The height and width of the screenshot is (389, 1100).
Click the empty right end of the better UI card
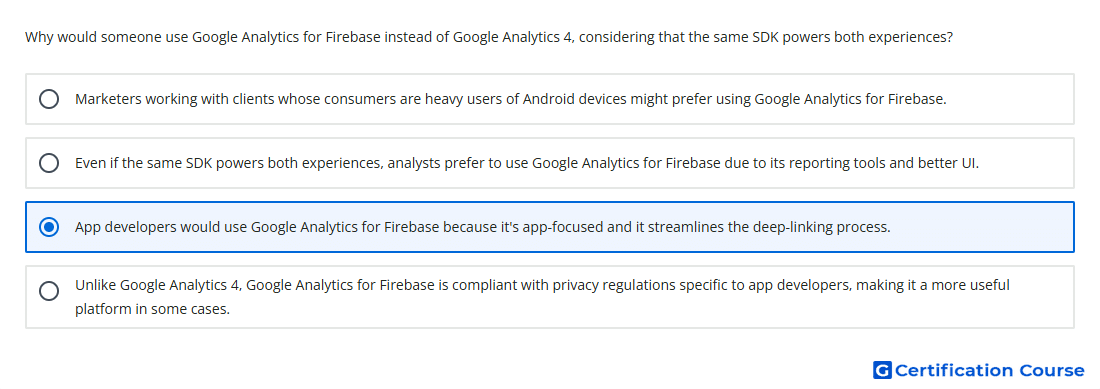pyautogui.click(x=1026, y=163)
